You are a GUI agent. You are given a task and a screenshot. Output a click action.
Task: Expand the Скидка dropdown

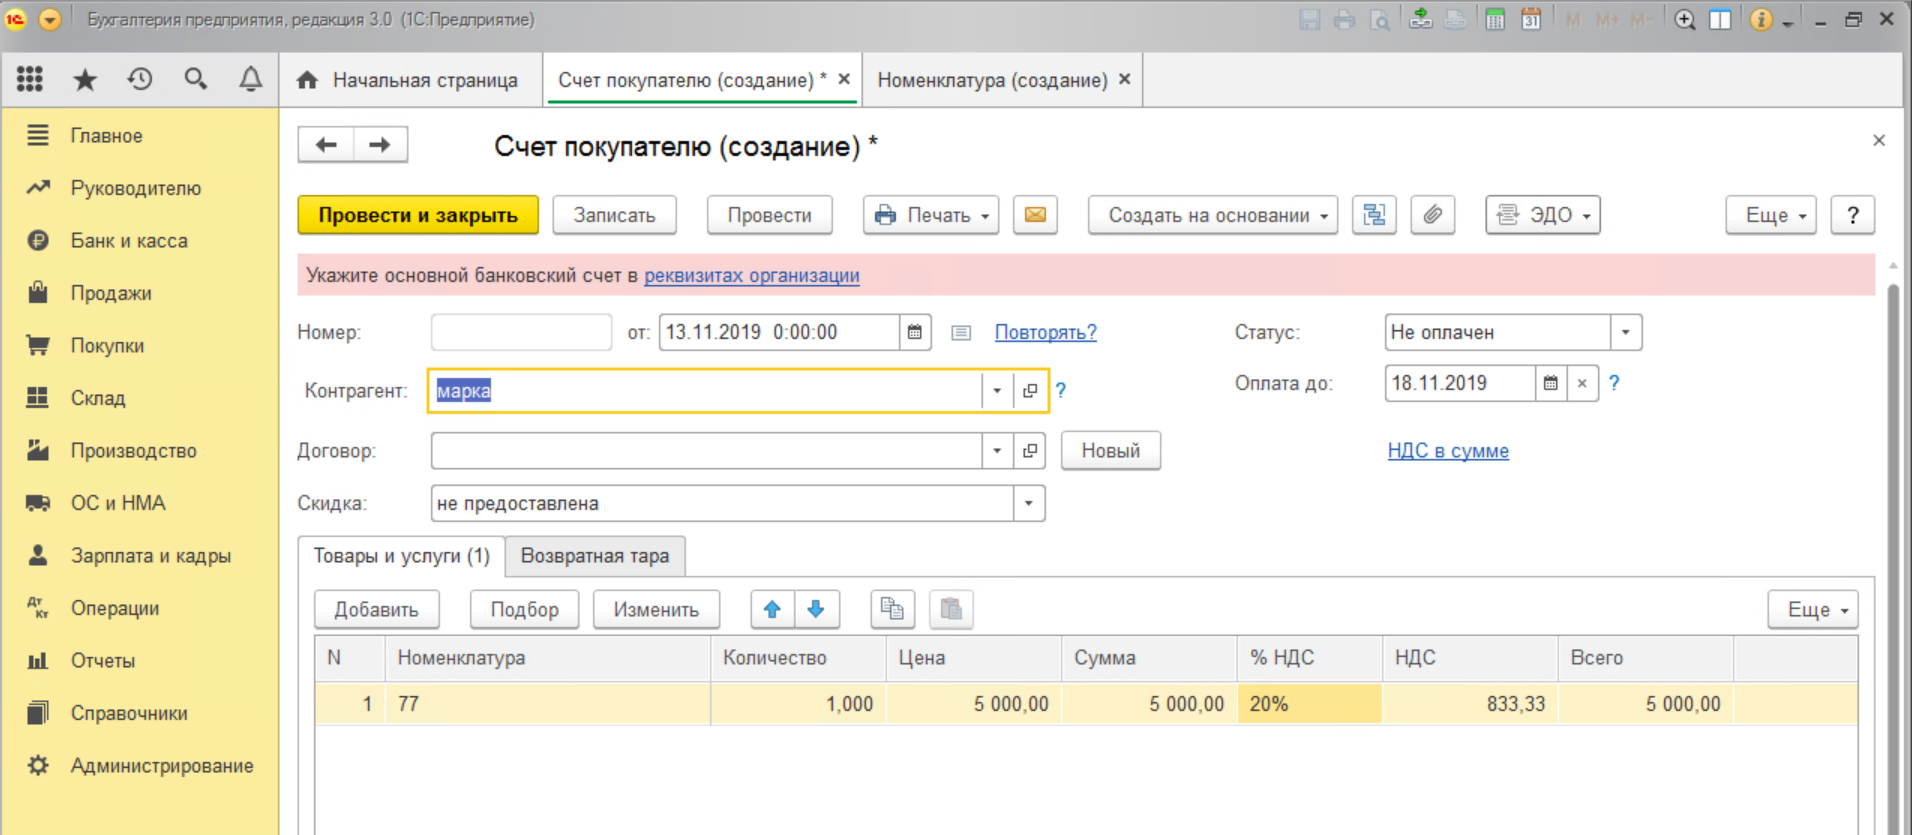(x=1028, y=503)
